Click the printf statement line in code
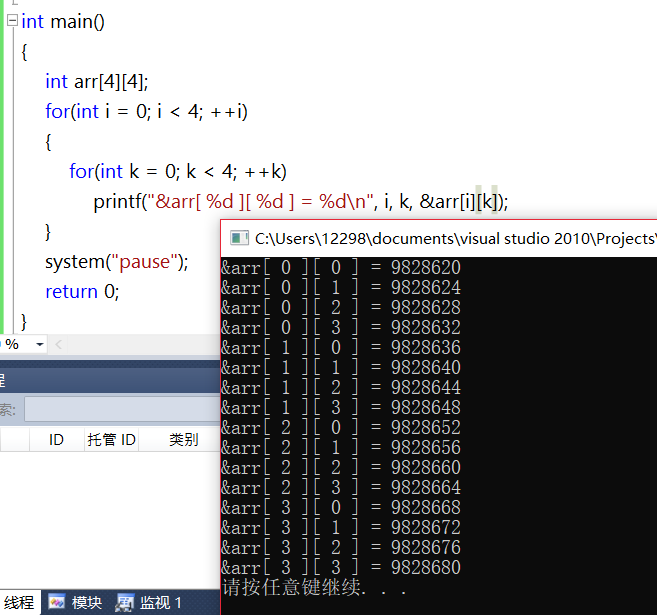This screenshot has width=657, height=615. tap(300, 202)
